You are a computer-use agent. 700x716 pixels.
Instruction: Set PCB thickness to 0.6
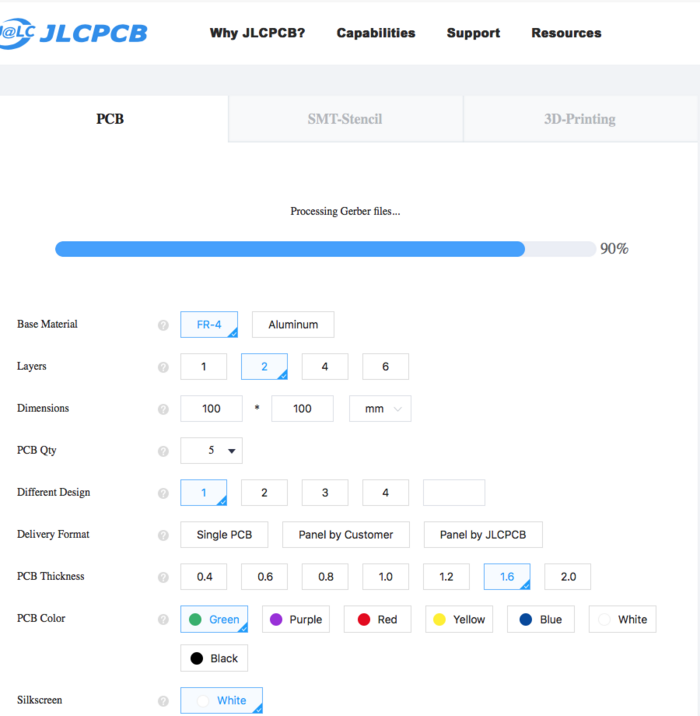[x=264, y=576]
